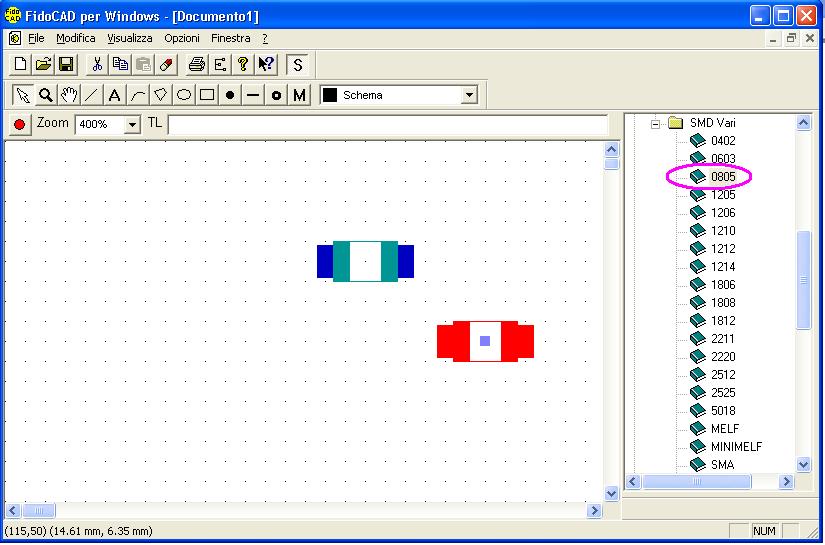The width and height of the screenshot is (825, 545).
Task: Select the hand pan tool
Action: click(69, 95)
